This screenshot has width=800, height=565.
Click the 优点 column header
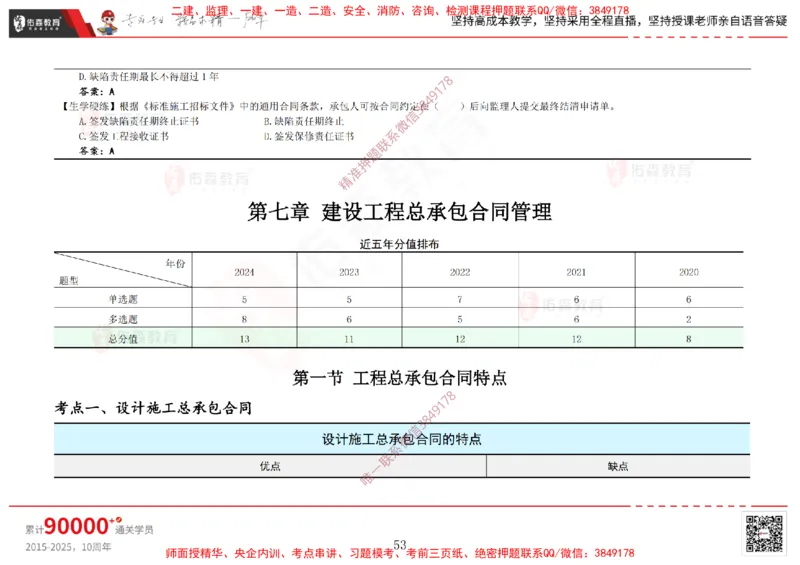pyautogui.click(x=270, y=466)
